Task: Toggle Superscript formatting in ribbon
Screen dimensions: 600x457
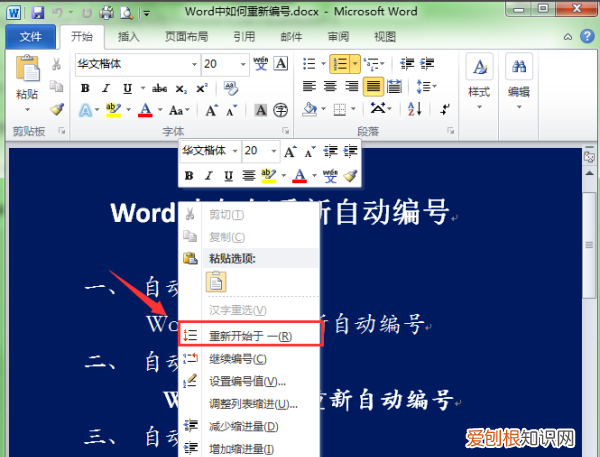Action: coord(202,89)
